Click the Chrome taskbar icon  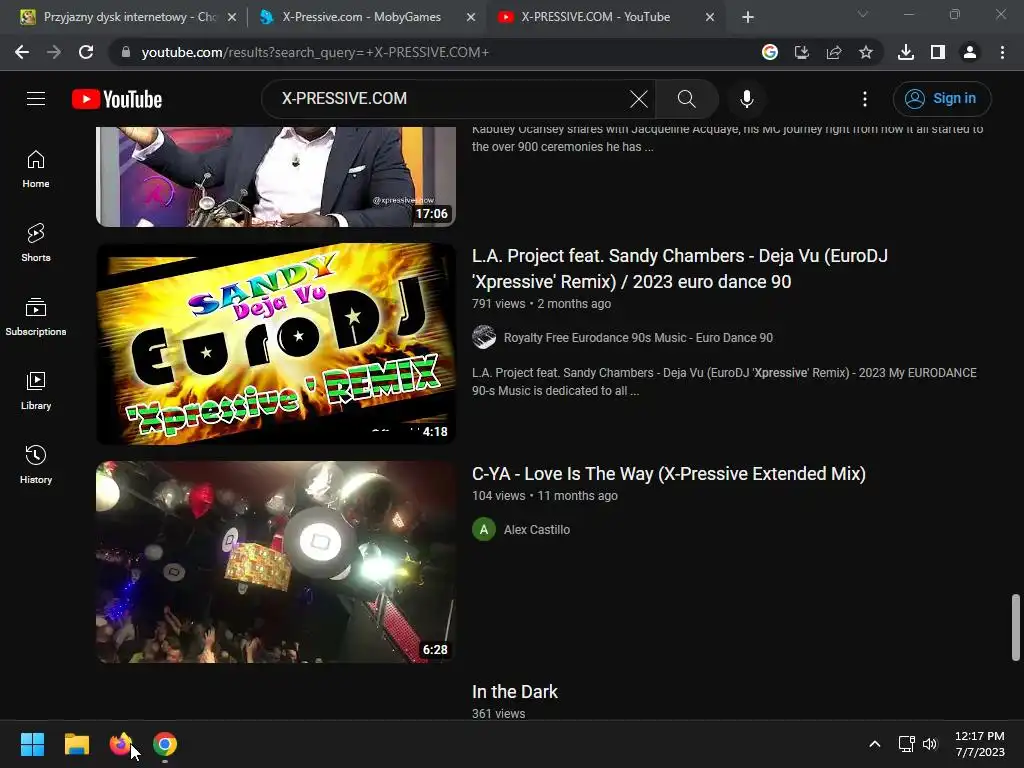pos(165,744)
